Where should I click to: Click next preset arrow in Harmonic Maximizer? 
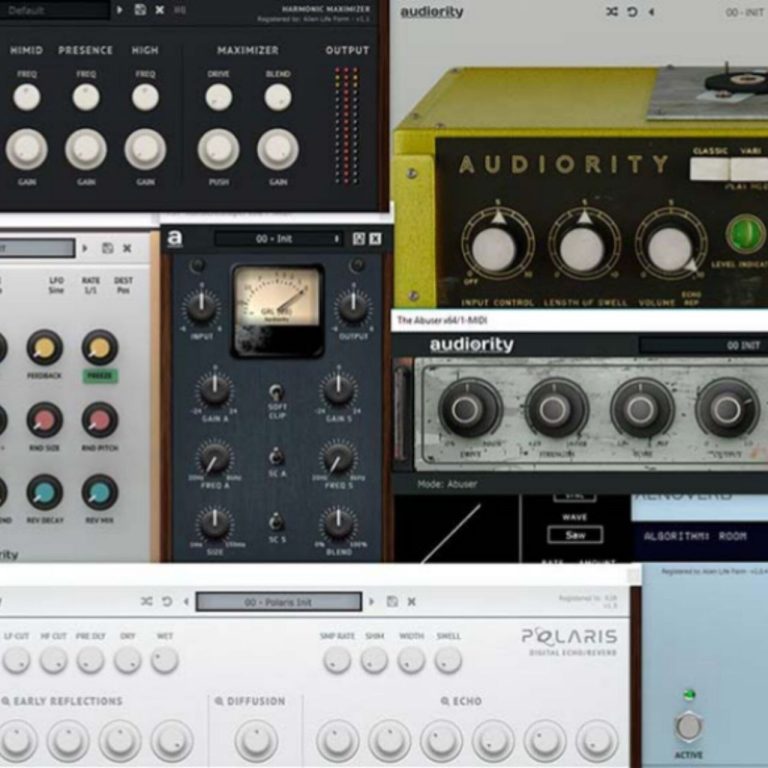(x=120, y=9)
